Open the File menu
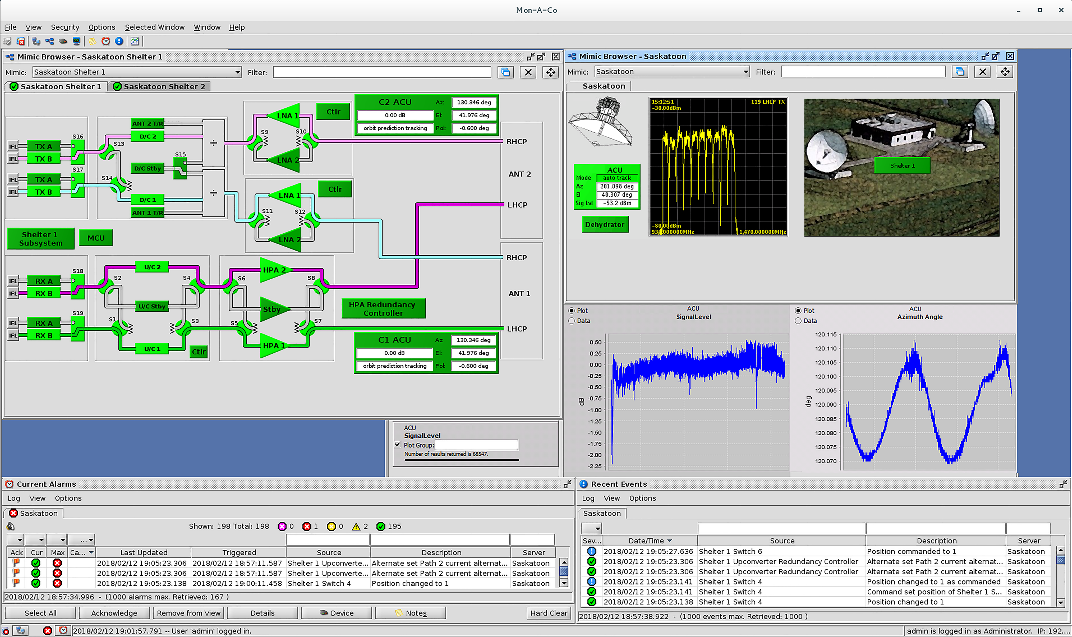Screen dimensions: 1072x637 pyautogui.click(x=10, y=27)
